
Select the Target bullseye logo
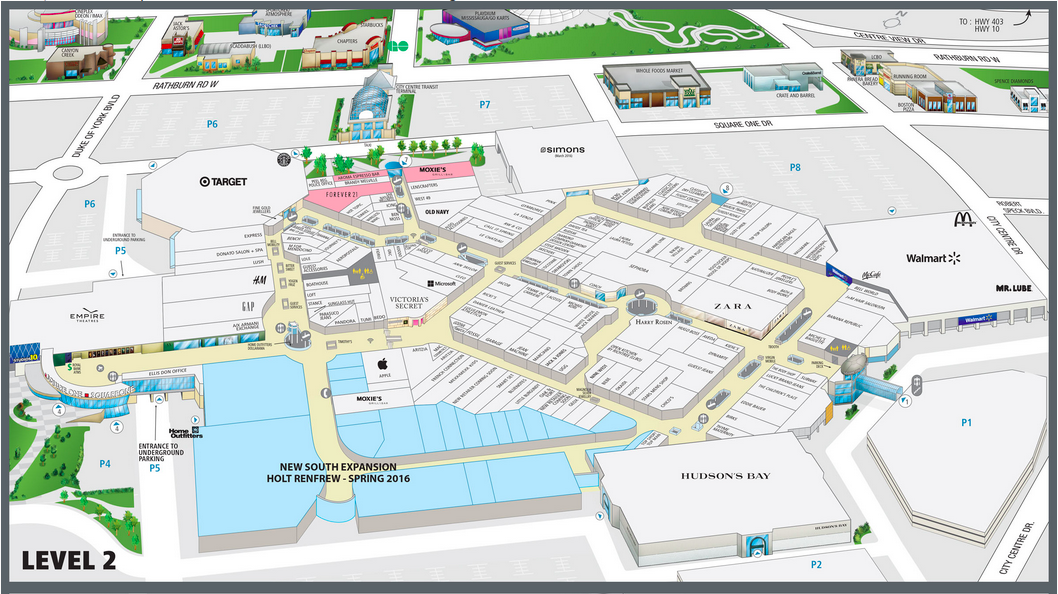pyautogui.click(x=204, y=182)
